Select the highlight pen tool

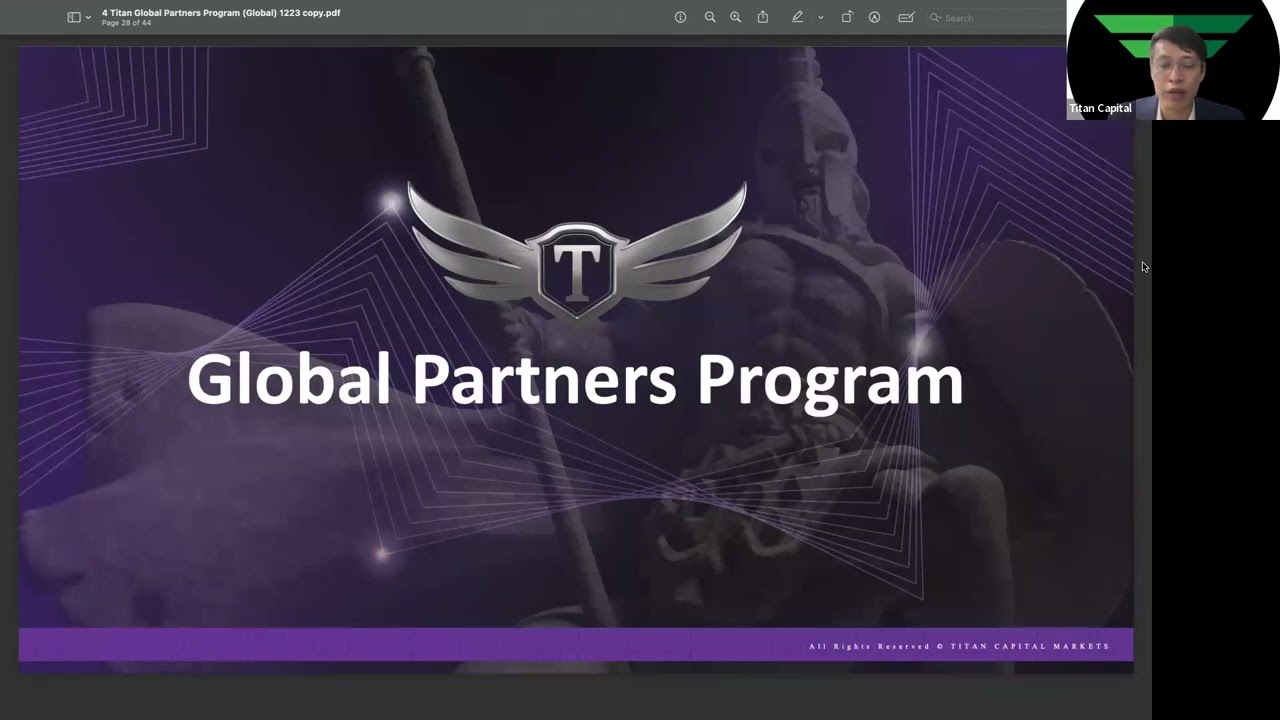797,17
